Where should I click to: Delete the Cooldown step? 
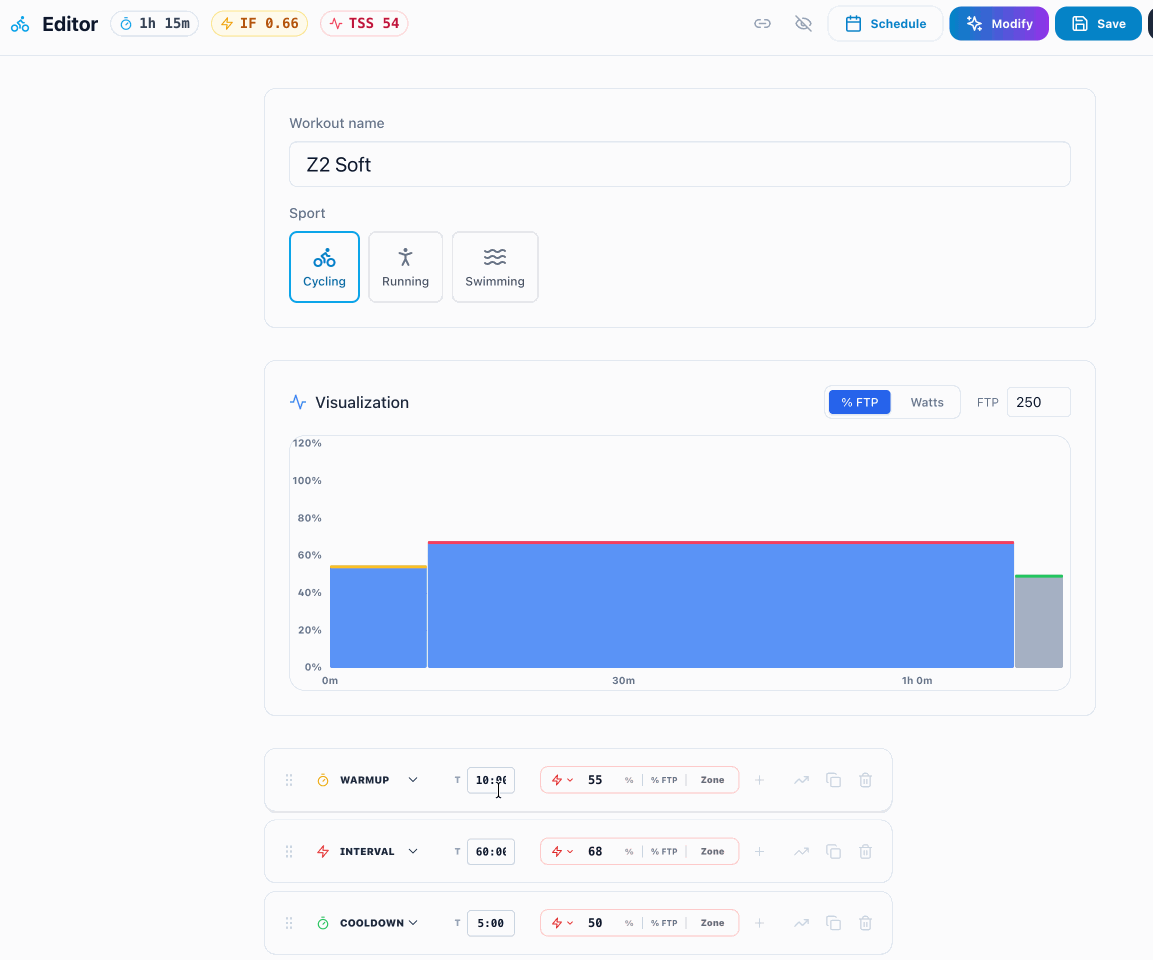(865, 923)
